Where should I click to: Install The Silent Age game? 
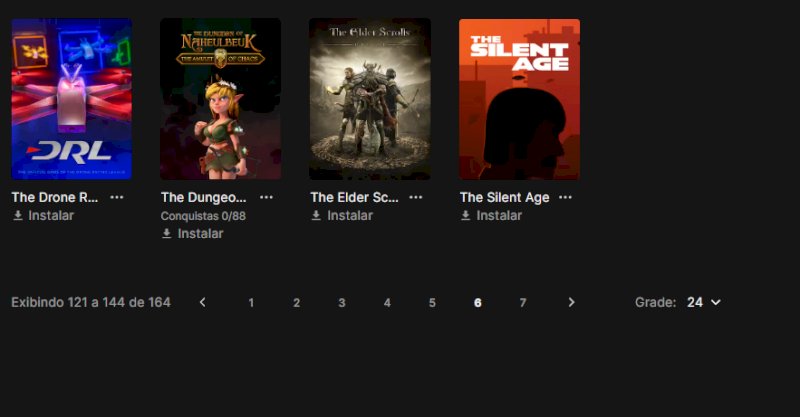tap(492, 215)
